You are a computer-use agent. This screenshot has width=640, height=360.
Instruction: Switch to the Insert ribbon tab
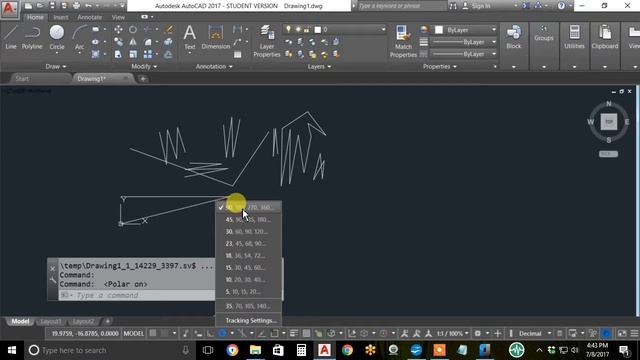point(61,17)
